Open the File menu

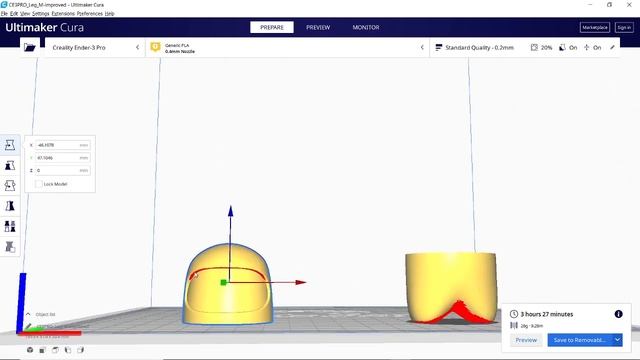coord(4,13)
